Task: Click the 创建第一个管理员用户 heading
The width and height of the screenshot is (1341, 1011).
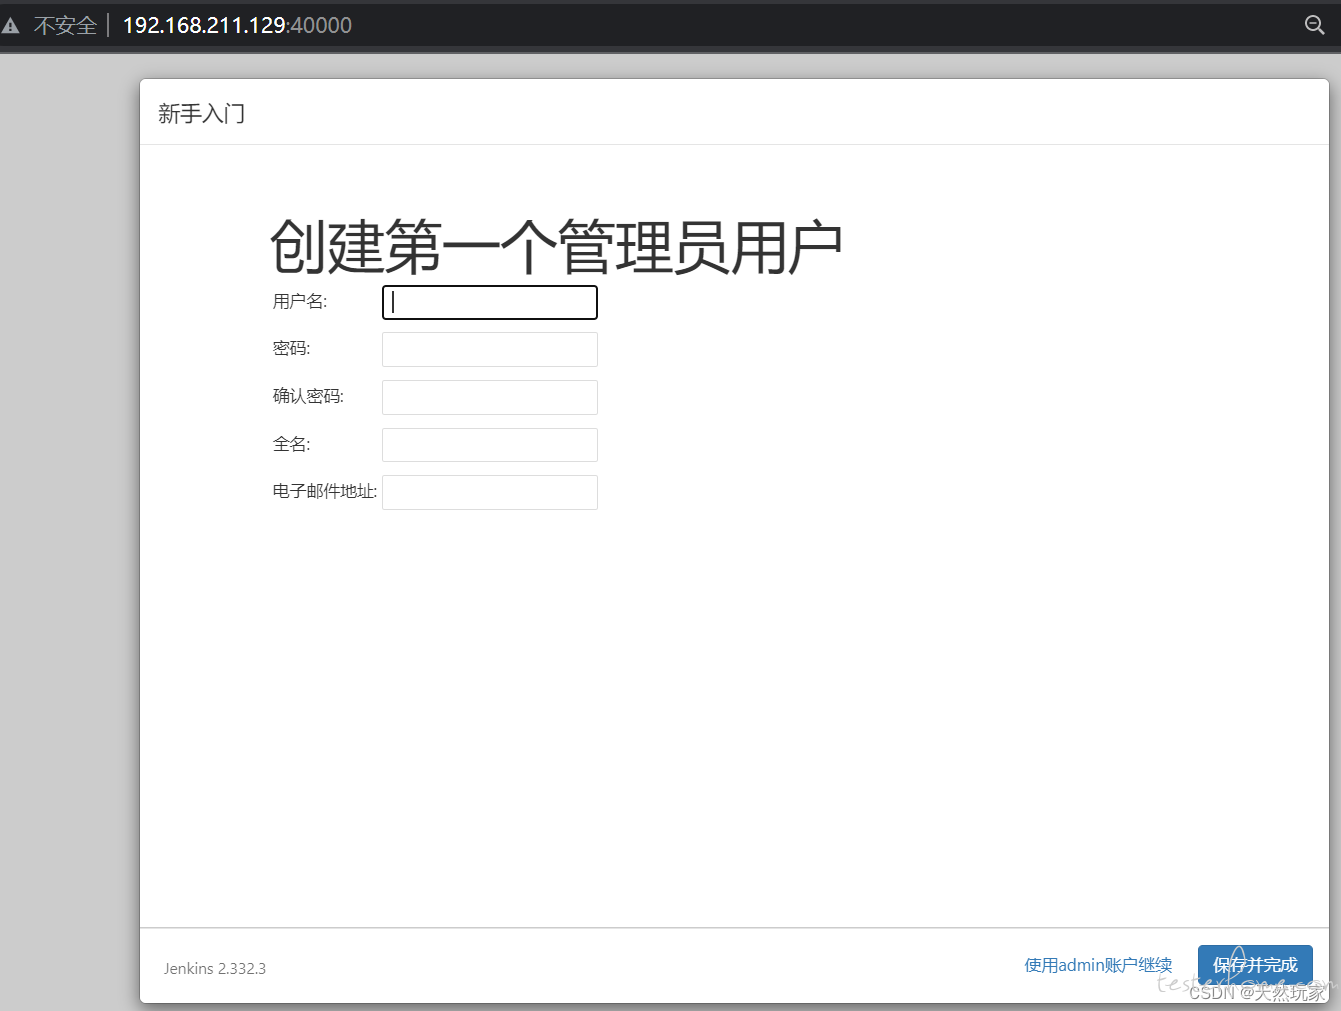Action: (556, 247)
